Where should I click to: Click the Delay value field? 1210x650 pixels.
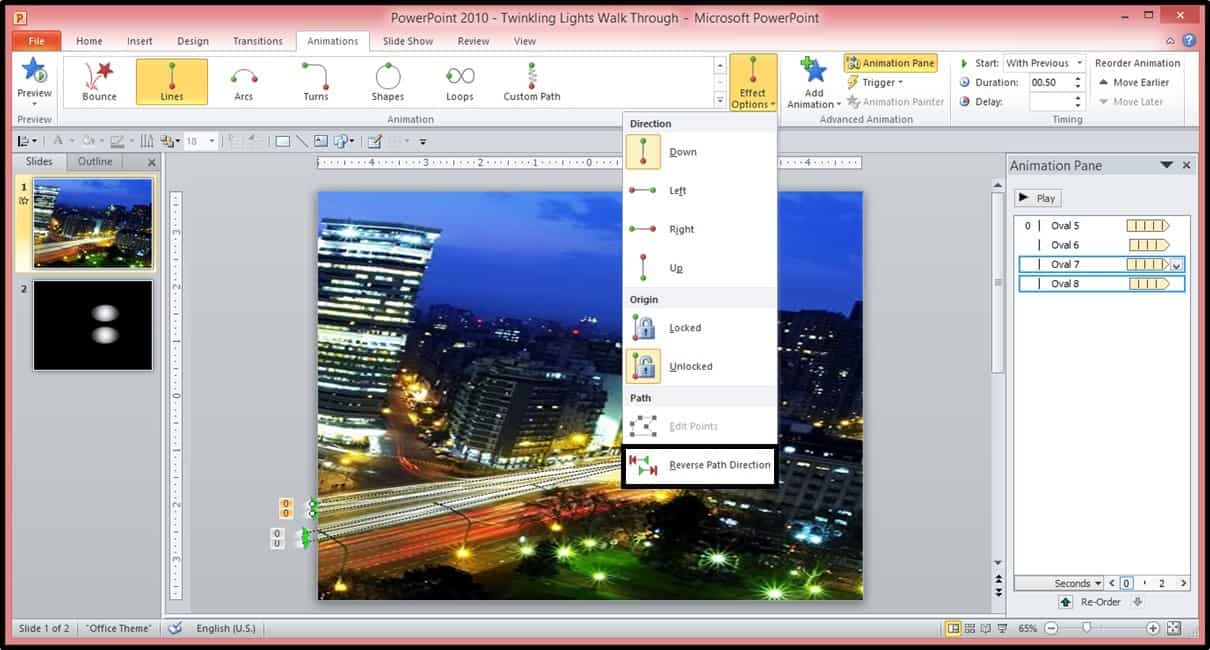(1049, 101)
